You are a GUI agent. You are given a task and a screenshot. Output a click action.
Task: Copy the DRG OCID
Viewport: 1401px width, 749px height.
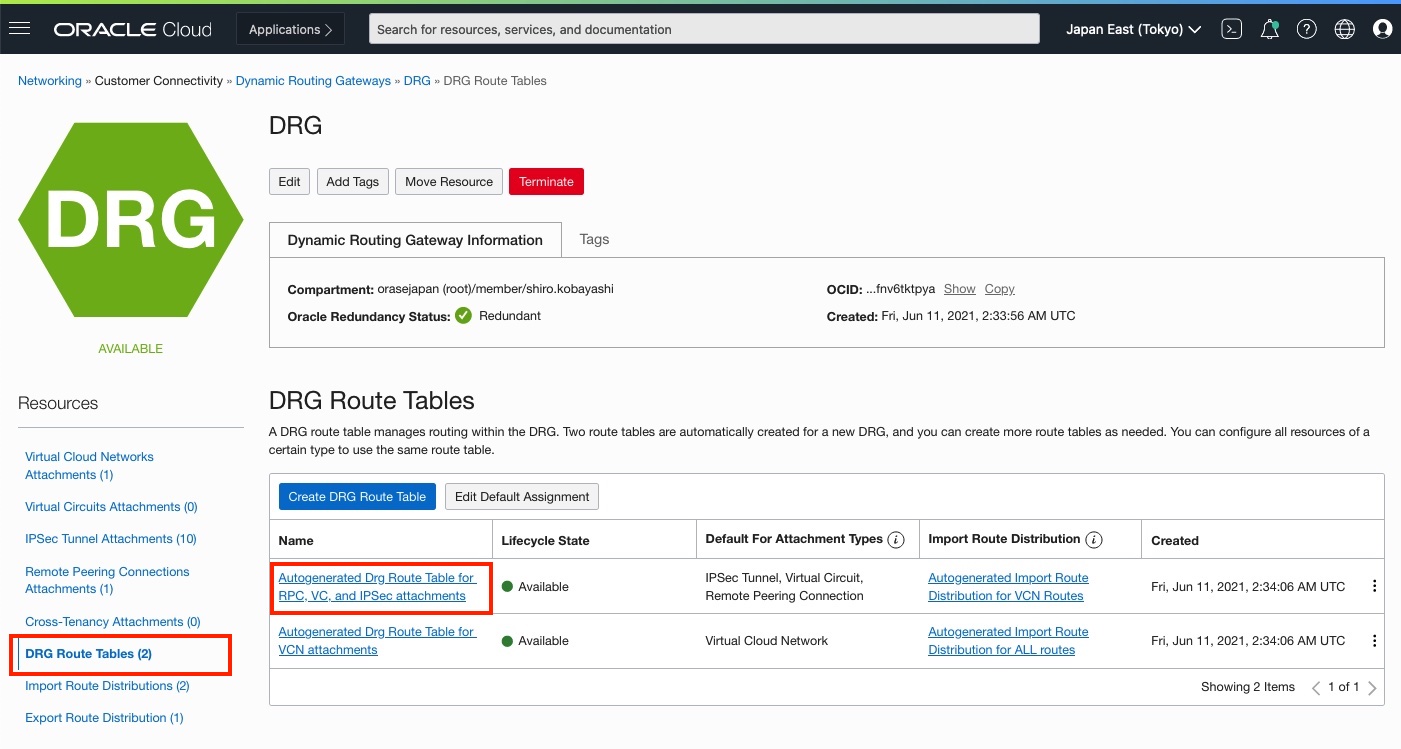coord(999,288)
